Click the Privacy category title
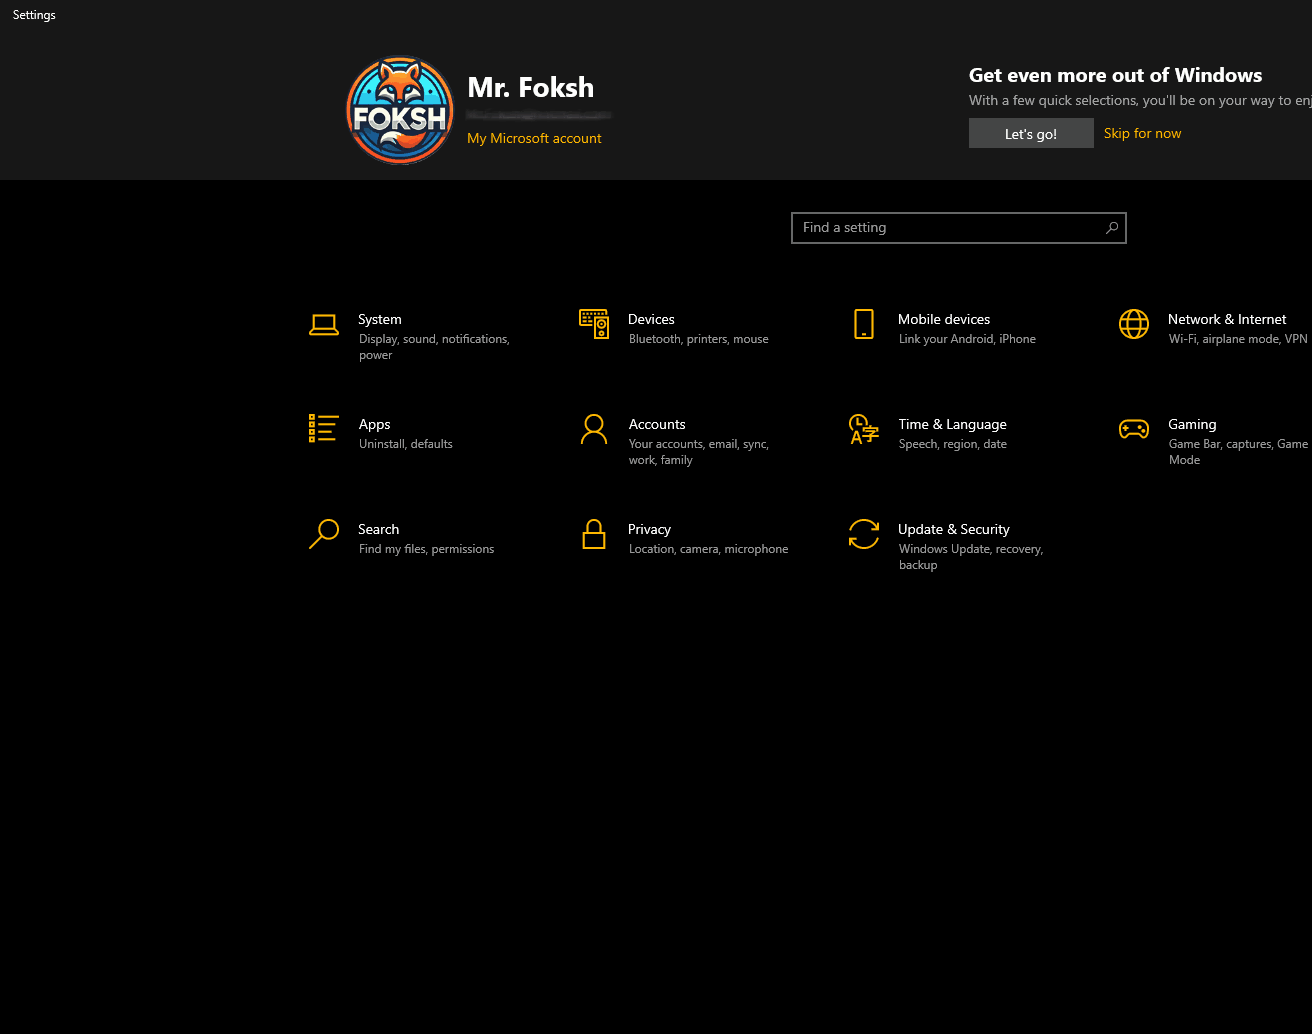Screen dimensions: 1312x1034 click(x=649, y=529)
